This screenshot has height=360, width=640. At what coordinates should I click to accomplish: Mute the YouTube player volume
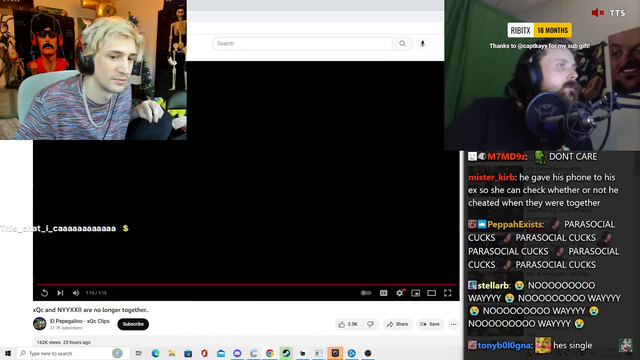point(76,293)
